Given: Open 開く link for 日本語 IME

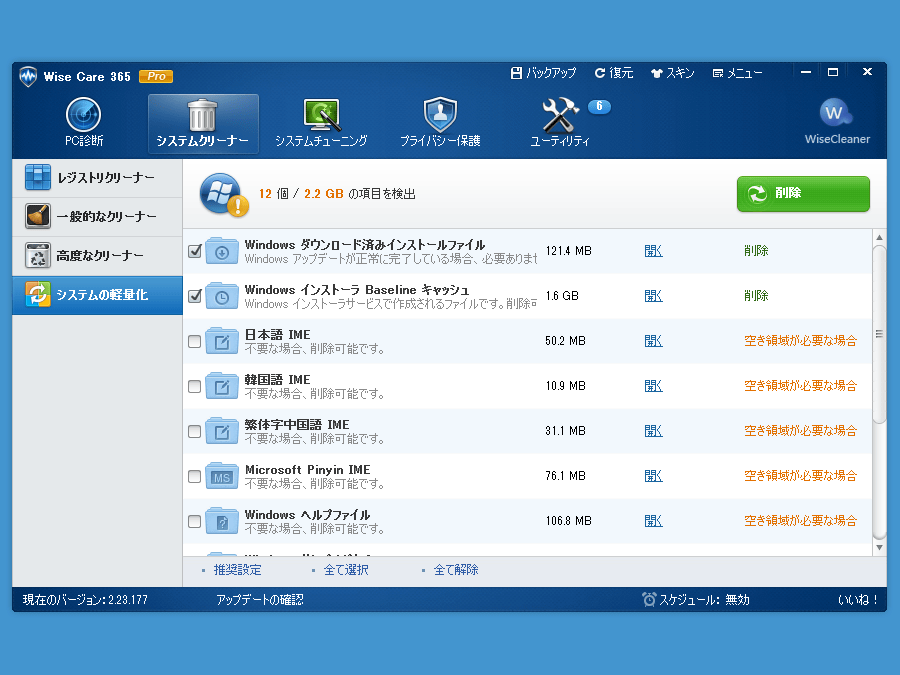Looking at the screenshot, I should 653,341.
